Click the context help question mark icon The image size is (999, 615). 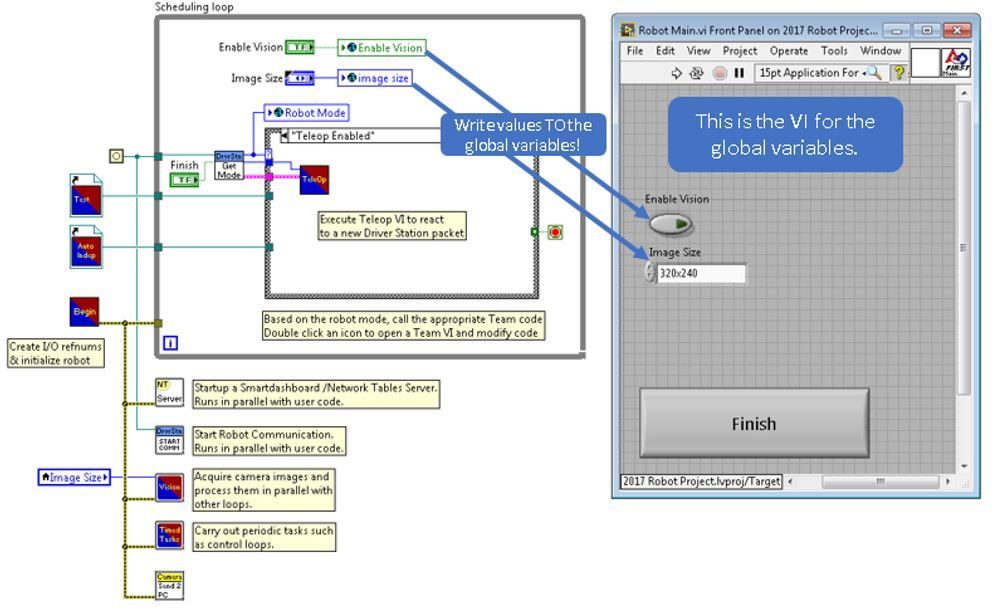898,73
